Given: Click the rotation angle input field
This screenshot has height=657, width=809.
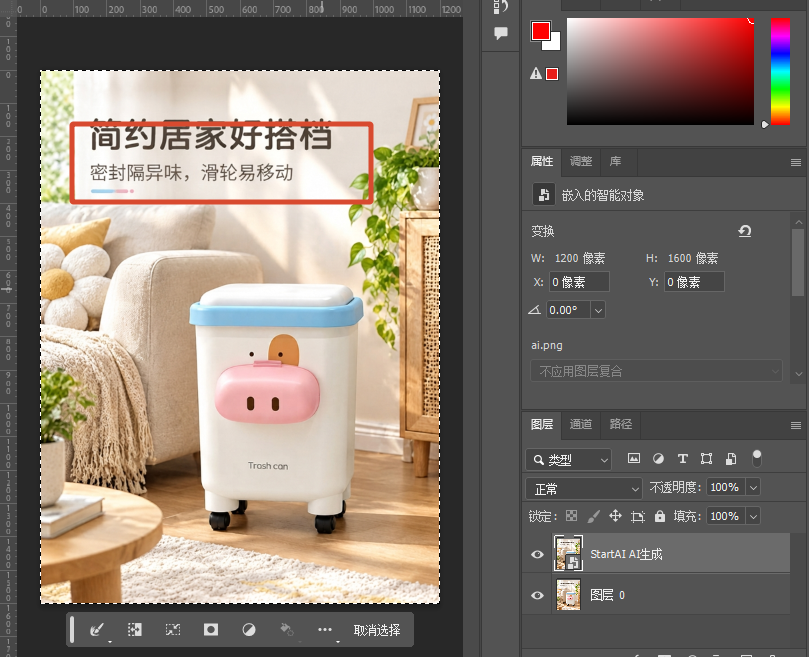Looking at the screenshot, I should pos(568,310).
